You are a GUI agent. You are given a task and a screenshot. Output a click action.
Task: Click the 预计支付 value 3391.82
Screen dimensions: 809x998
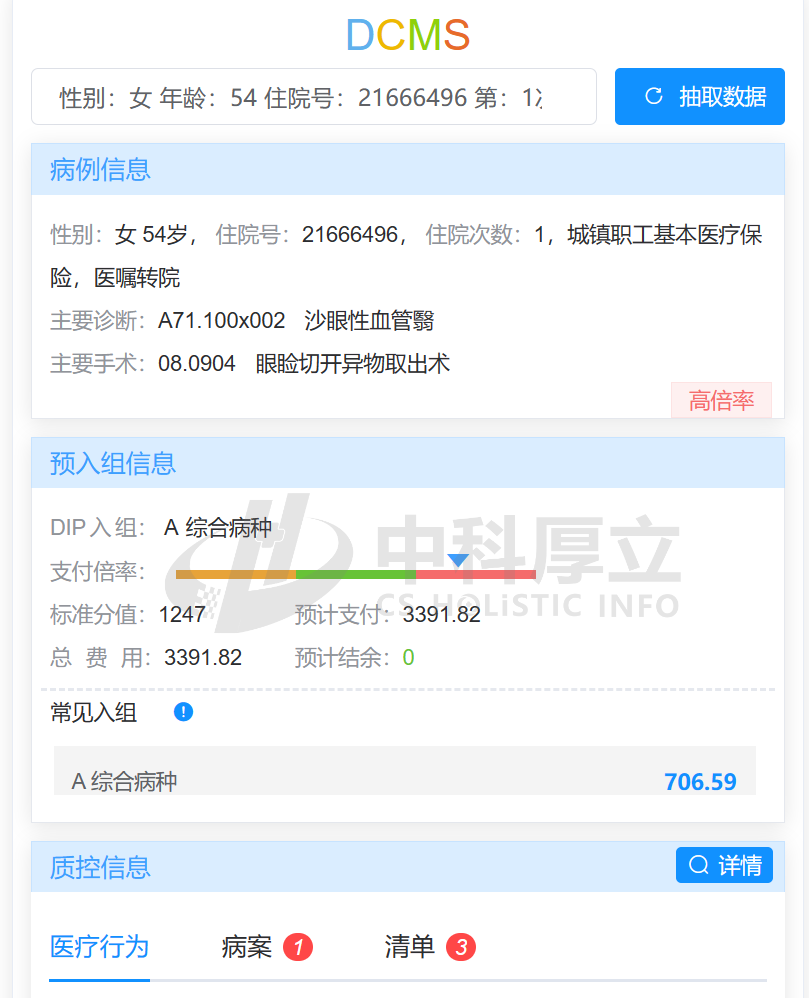coord(442,614)
